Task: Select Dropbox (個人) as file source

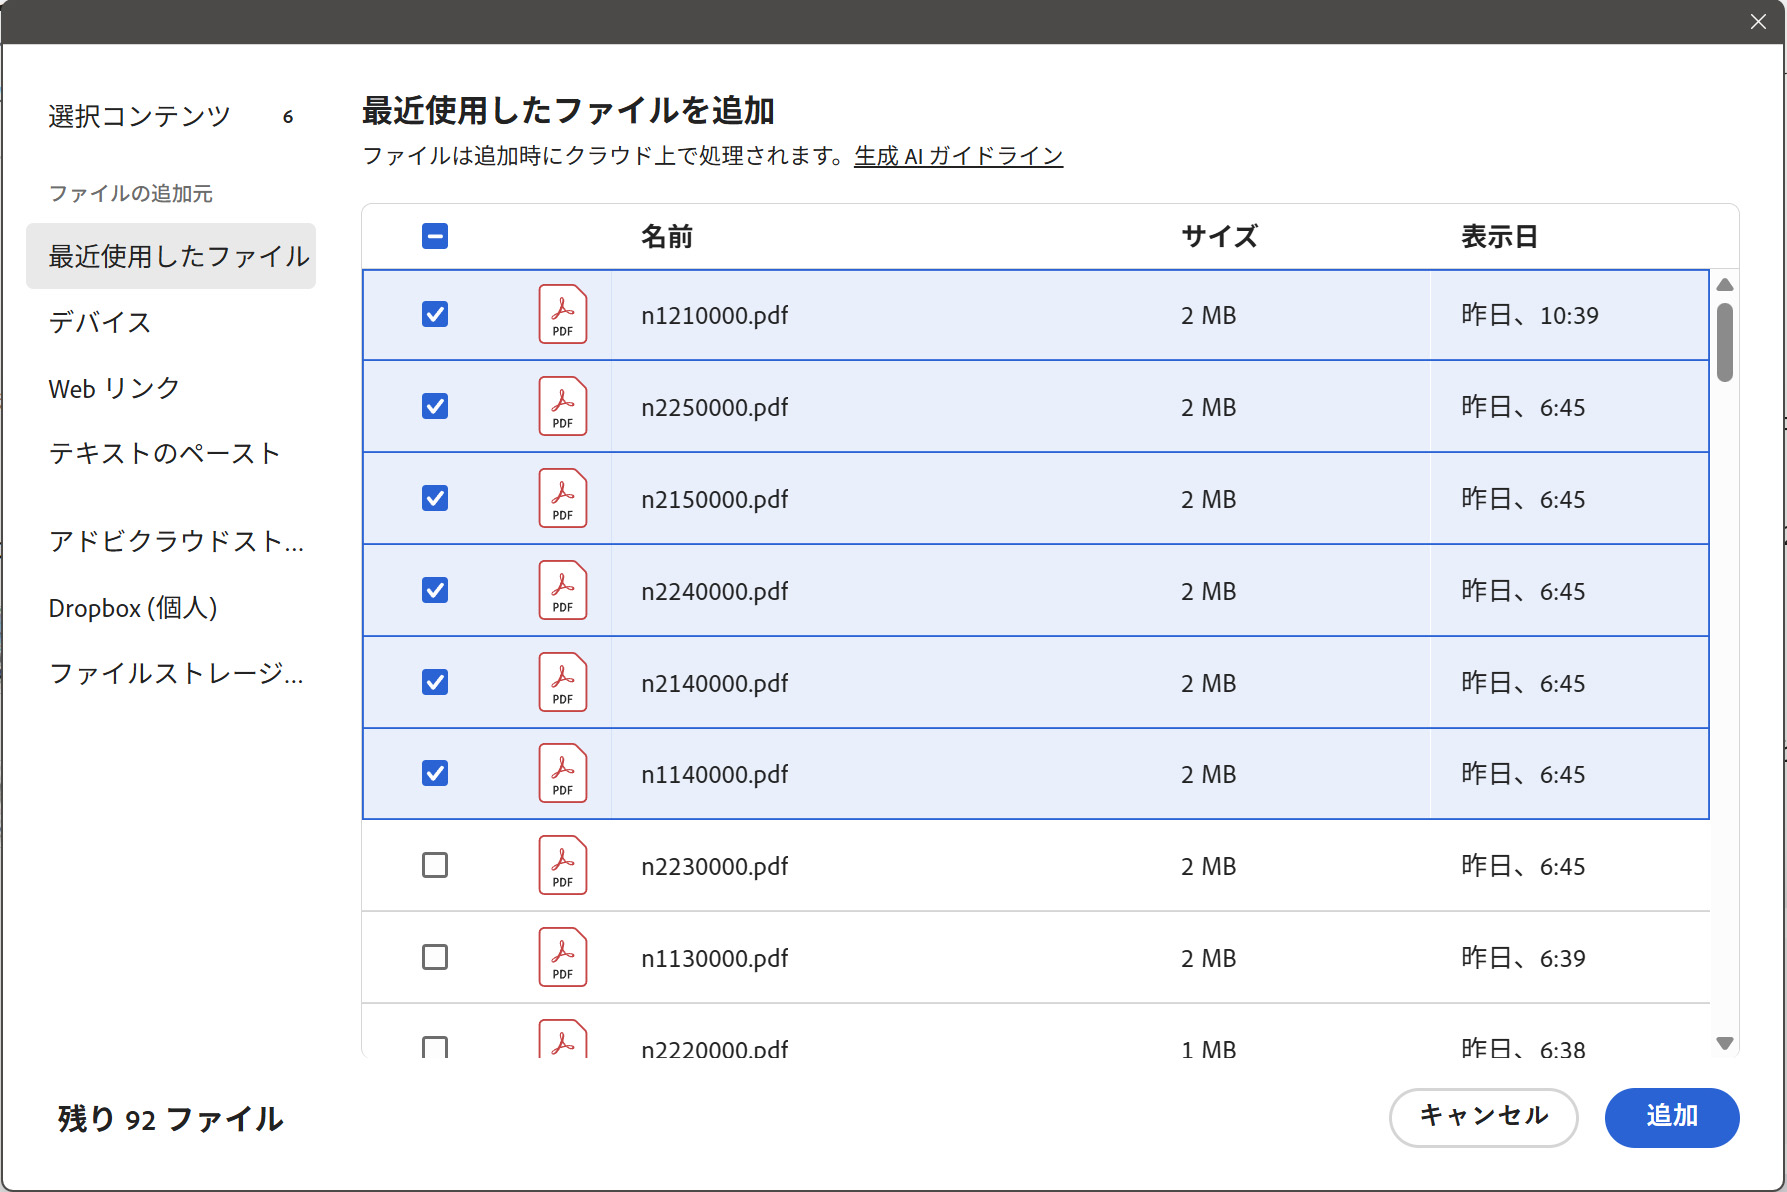Action: pos(133,608)
